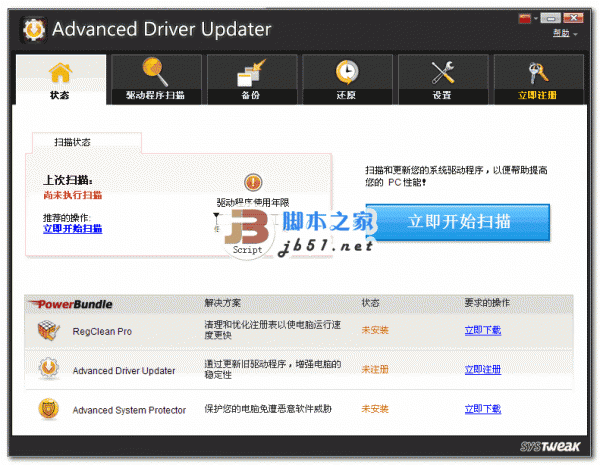600x465 pixels.
Task: Click the Advanced System Protector shield icon
Action: point(49,409)
